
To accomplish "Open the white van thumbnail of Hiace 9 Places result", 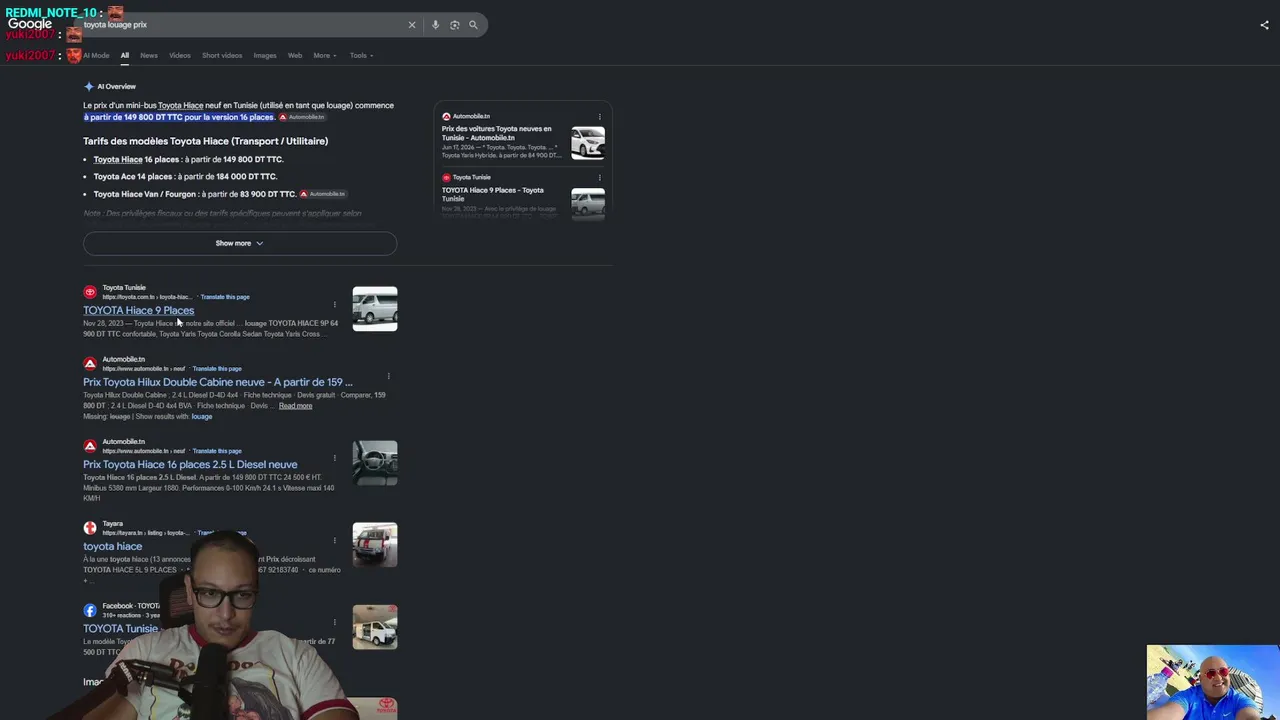I will pyautogui.click(x=375, y=309).
